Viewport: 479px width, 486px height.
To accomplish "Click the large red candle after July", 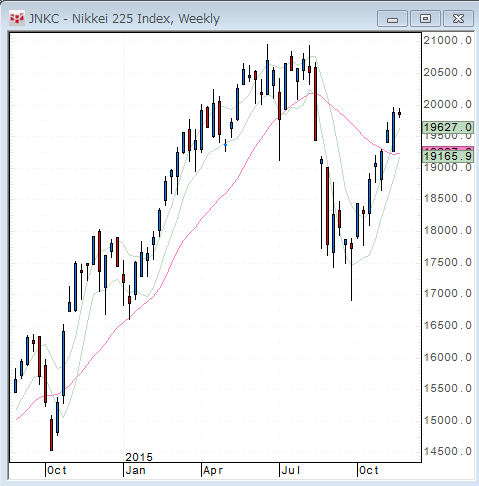I will 315,104.
